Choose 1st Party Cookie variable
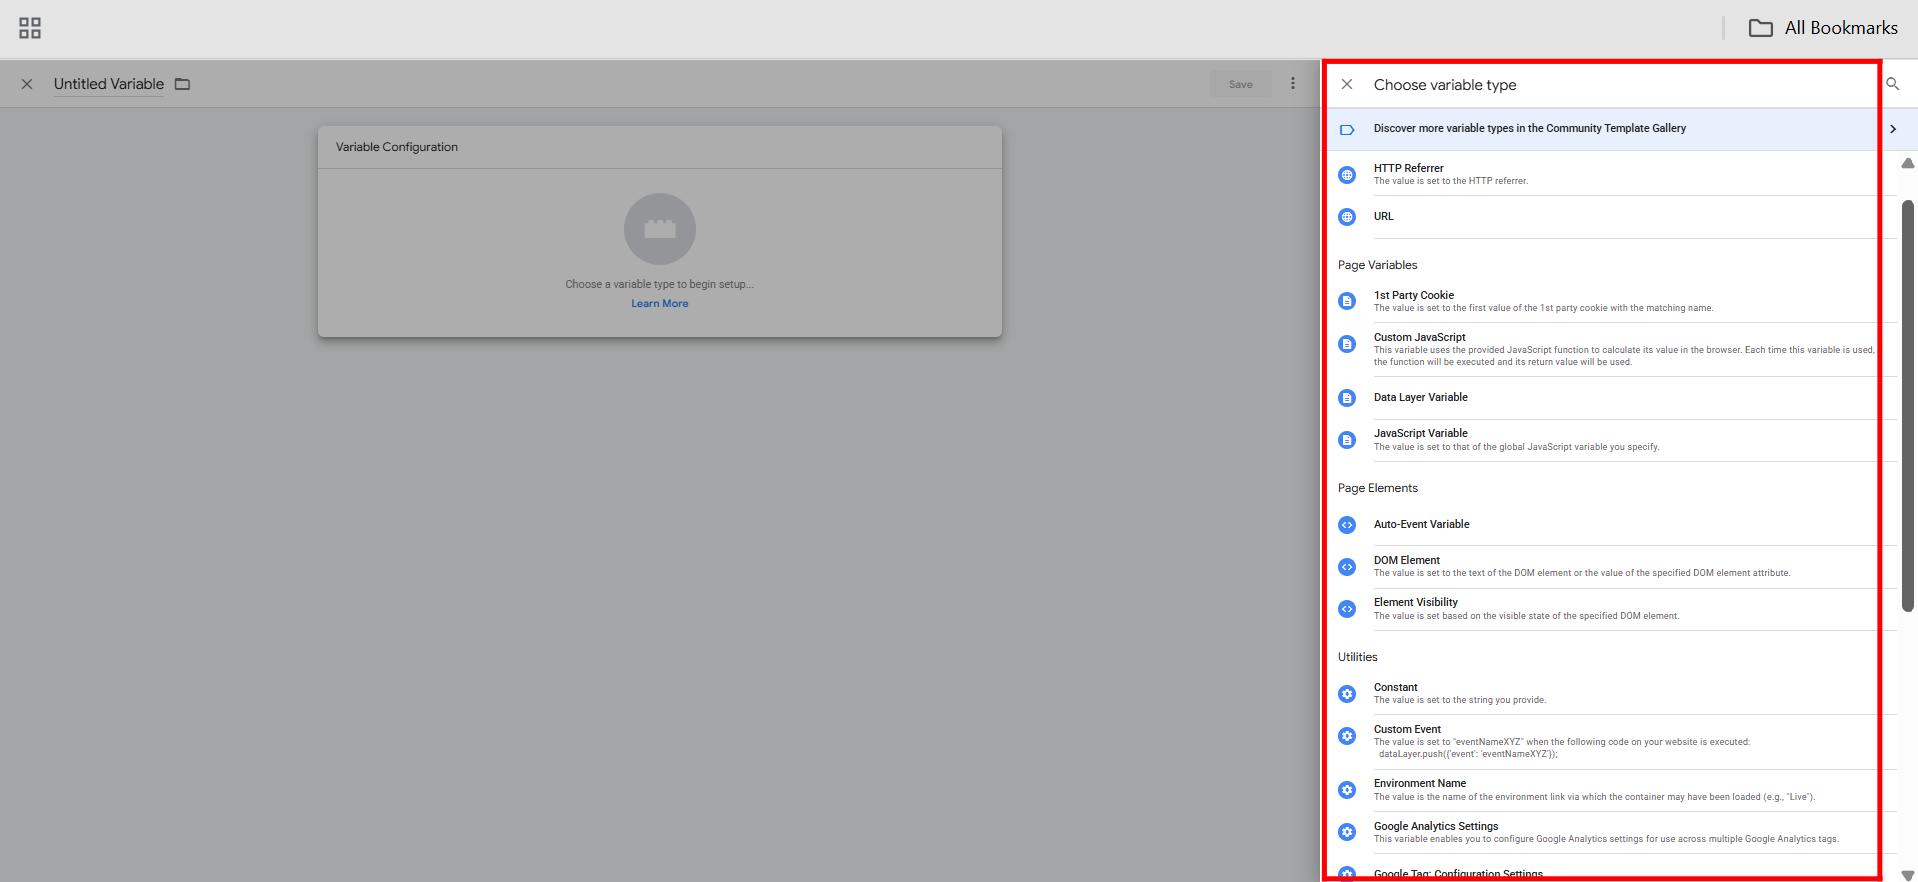This screenshot has width=1918, height=882. [1617, 301]
